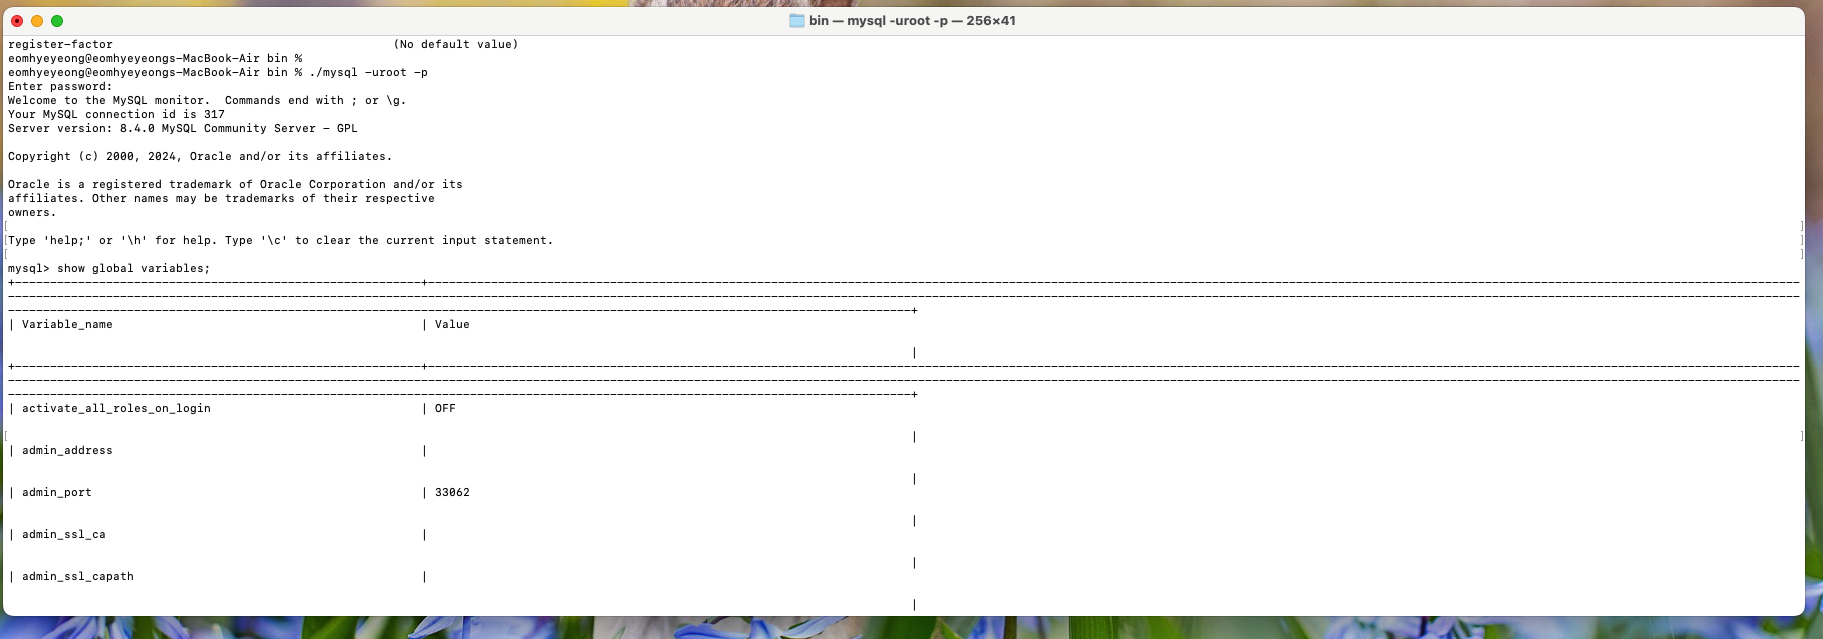
Task: Click the green zoom window button
Action: 57,21
